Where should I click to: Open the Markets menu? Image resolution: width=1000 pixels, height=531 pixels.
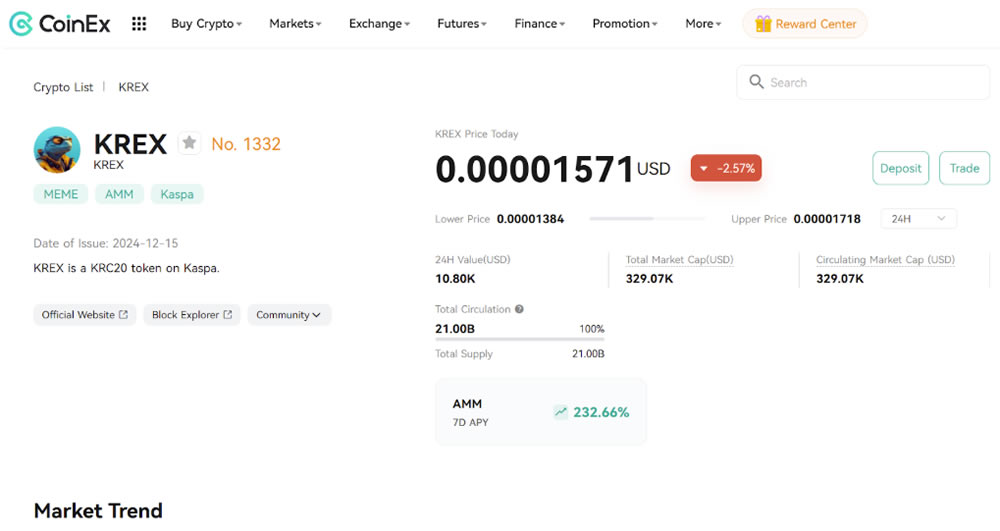point(295,24)
